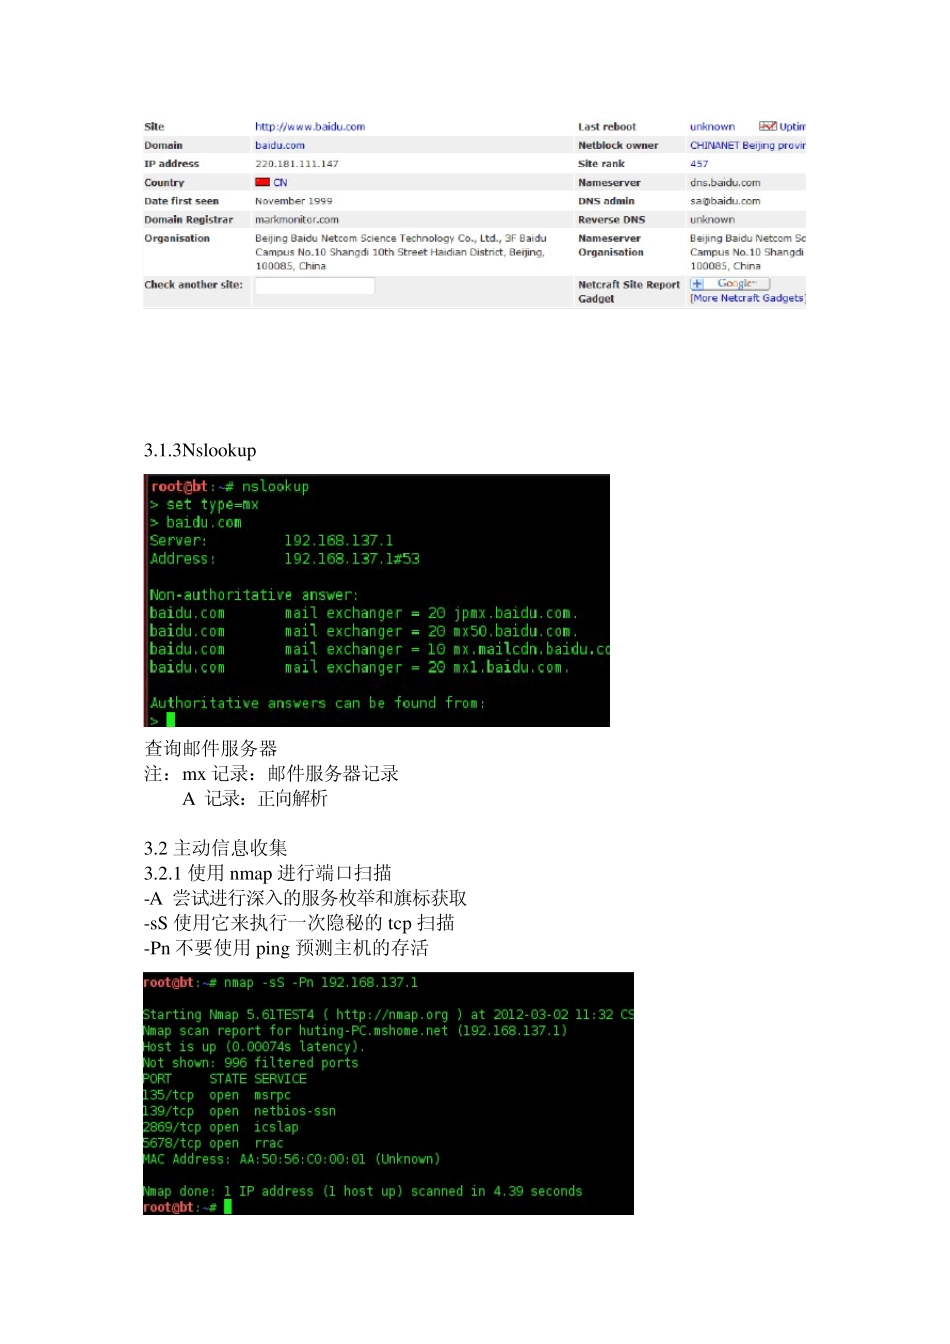Click the '> baidu.com' query line
950x1344 pixels.
click(x=195, y=523)
